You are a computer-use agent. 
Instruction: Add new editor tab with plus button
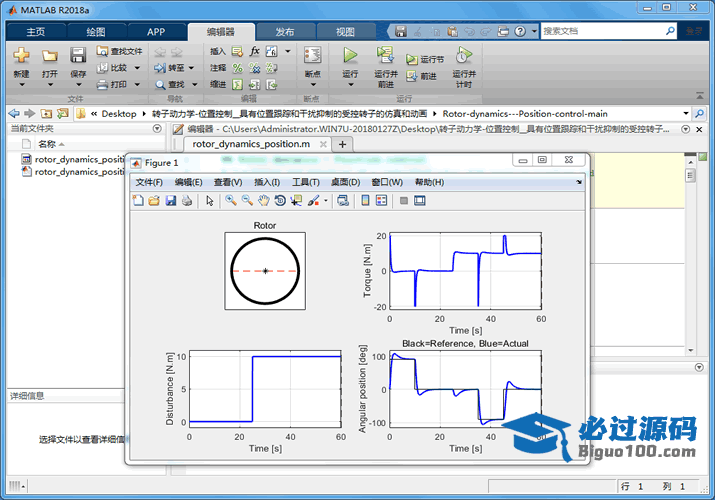pyautogui.click(x=342, y=144)
